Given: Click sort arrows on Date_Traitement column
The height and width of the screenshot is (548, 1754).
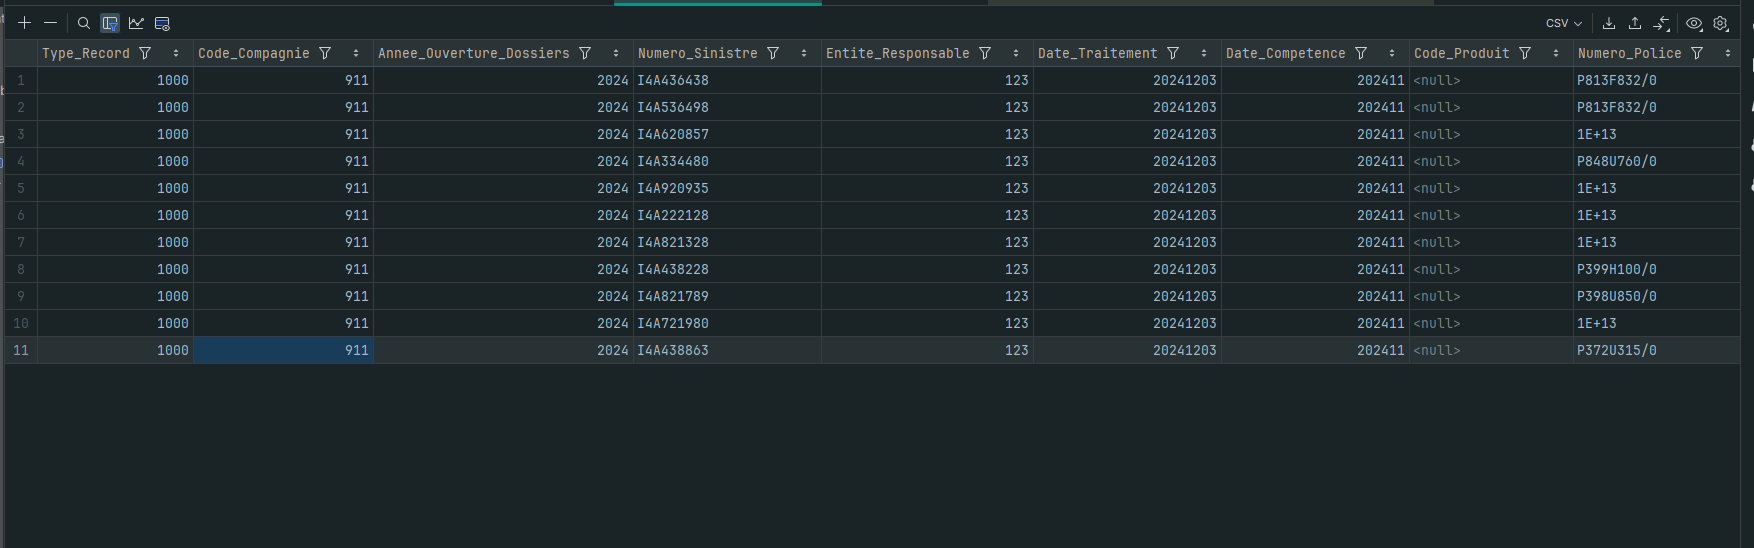Looking at the screenshot, I should (1204, 53).
